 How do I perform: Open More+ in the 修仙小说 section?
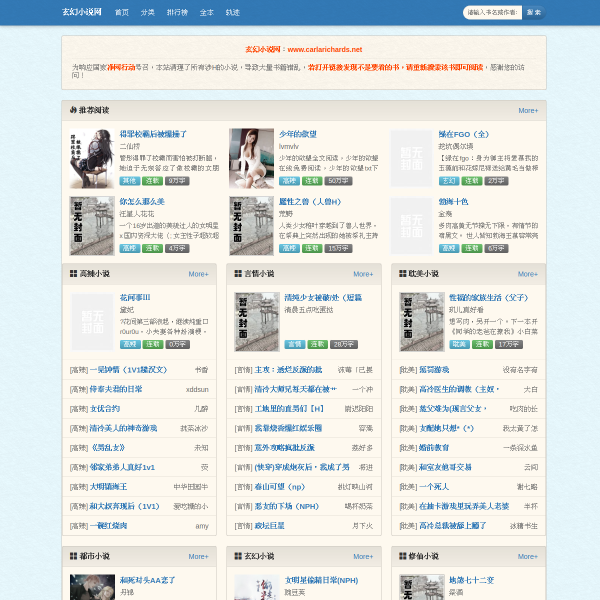tap(528, 556)
